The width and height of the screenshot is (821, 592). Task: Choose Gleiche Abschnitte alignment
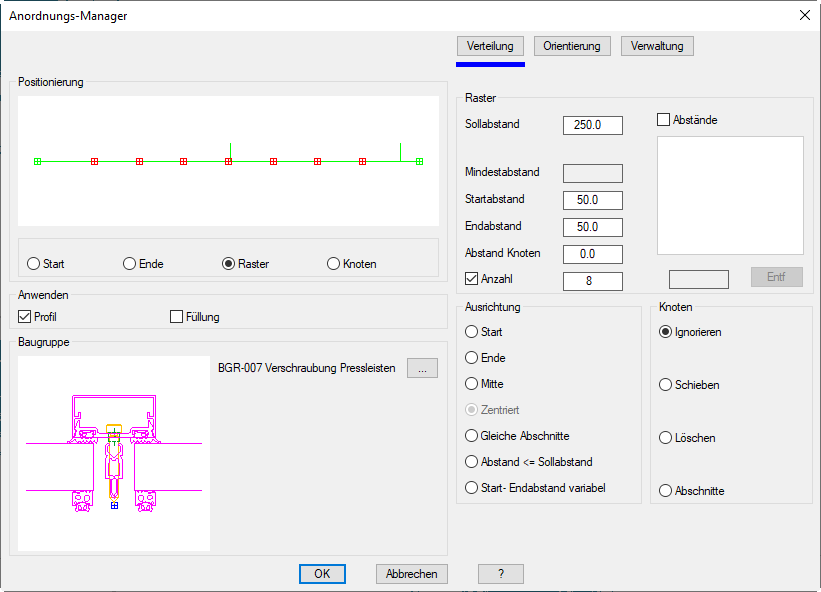[473, 436]
